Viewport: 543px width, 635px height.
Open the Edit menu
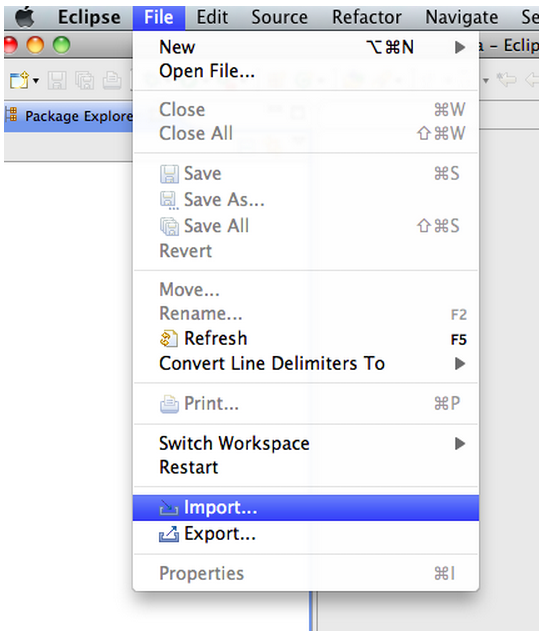click(212, 17)
